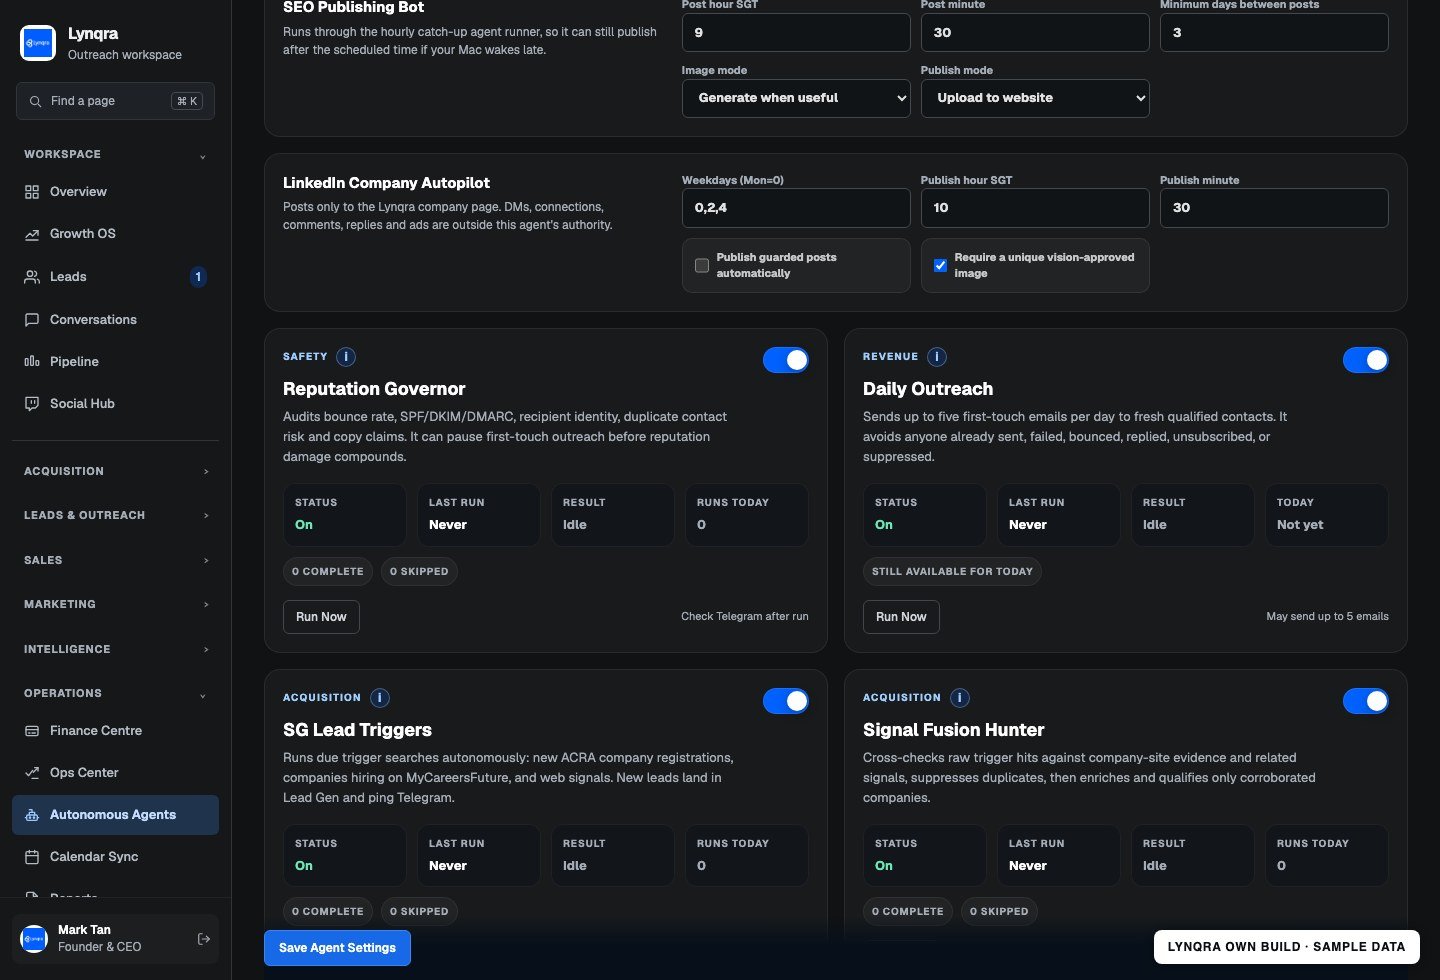Click the info icon beside REVENUE
The height and width of the screenshot is (980, 1440).
point(937,357)
